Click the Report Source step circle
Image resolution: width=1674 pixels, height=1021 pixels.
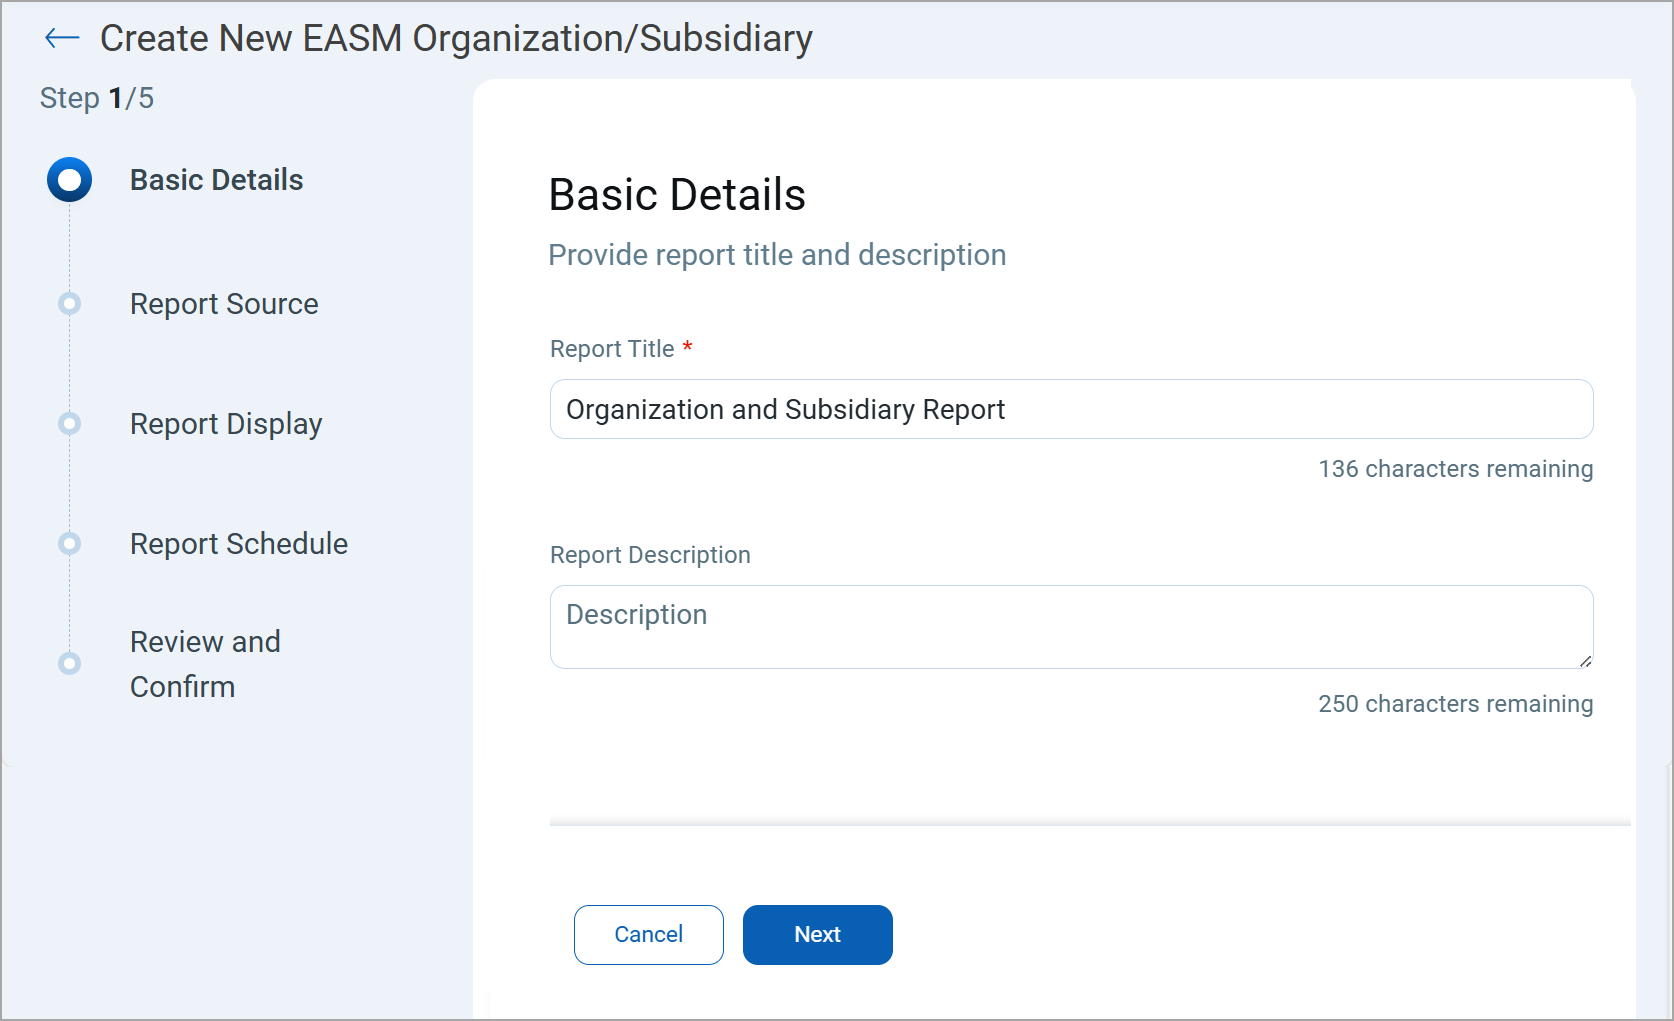point(69,304)
